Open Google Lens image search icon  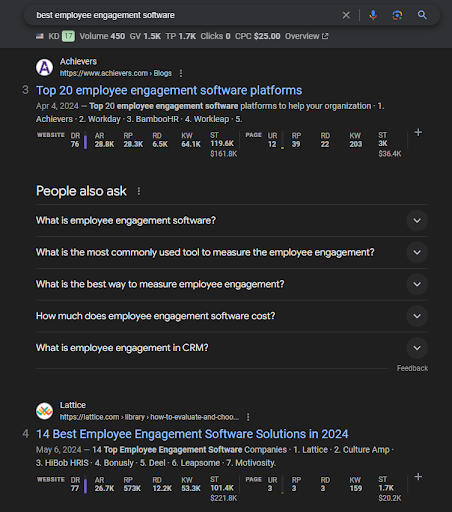(397, 15)
